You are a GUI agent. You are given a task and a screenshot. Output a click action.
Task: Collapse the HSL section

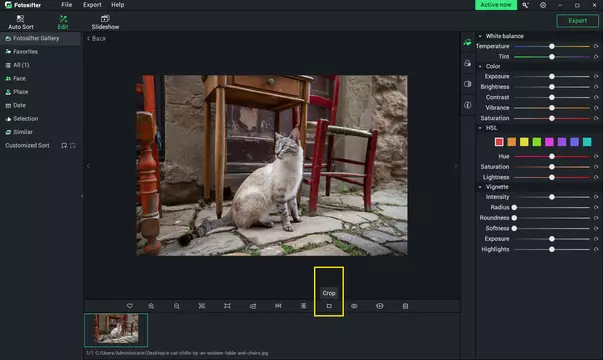(480, 128)
